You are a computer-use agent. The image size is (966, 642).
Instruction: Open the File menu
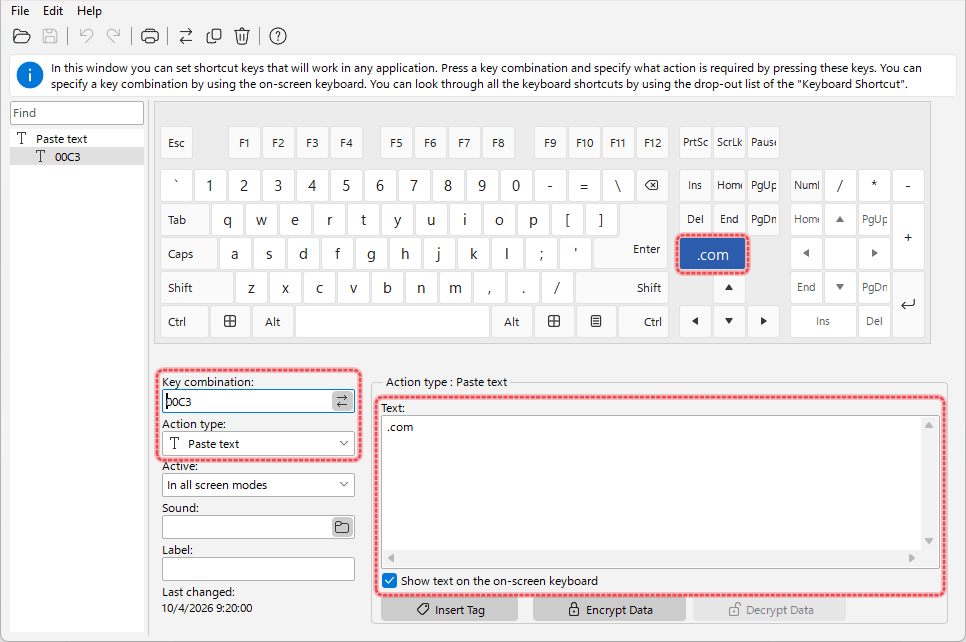[x=20, y=11]
